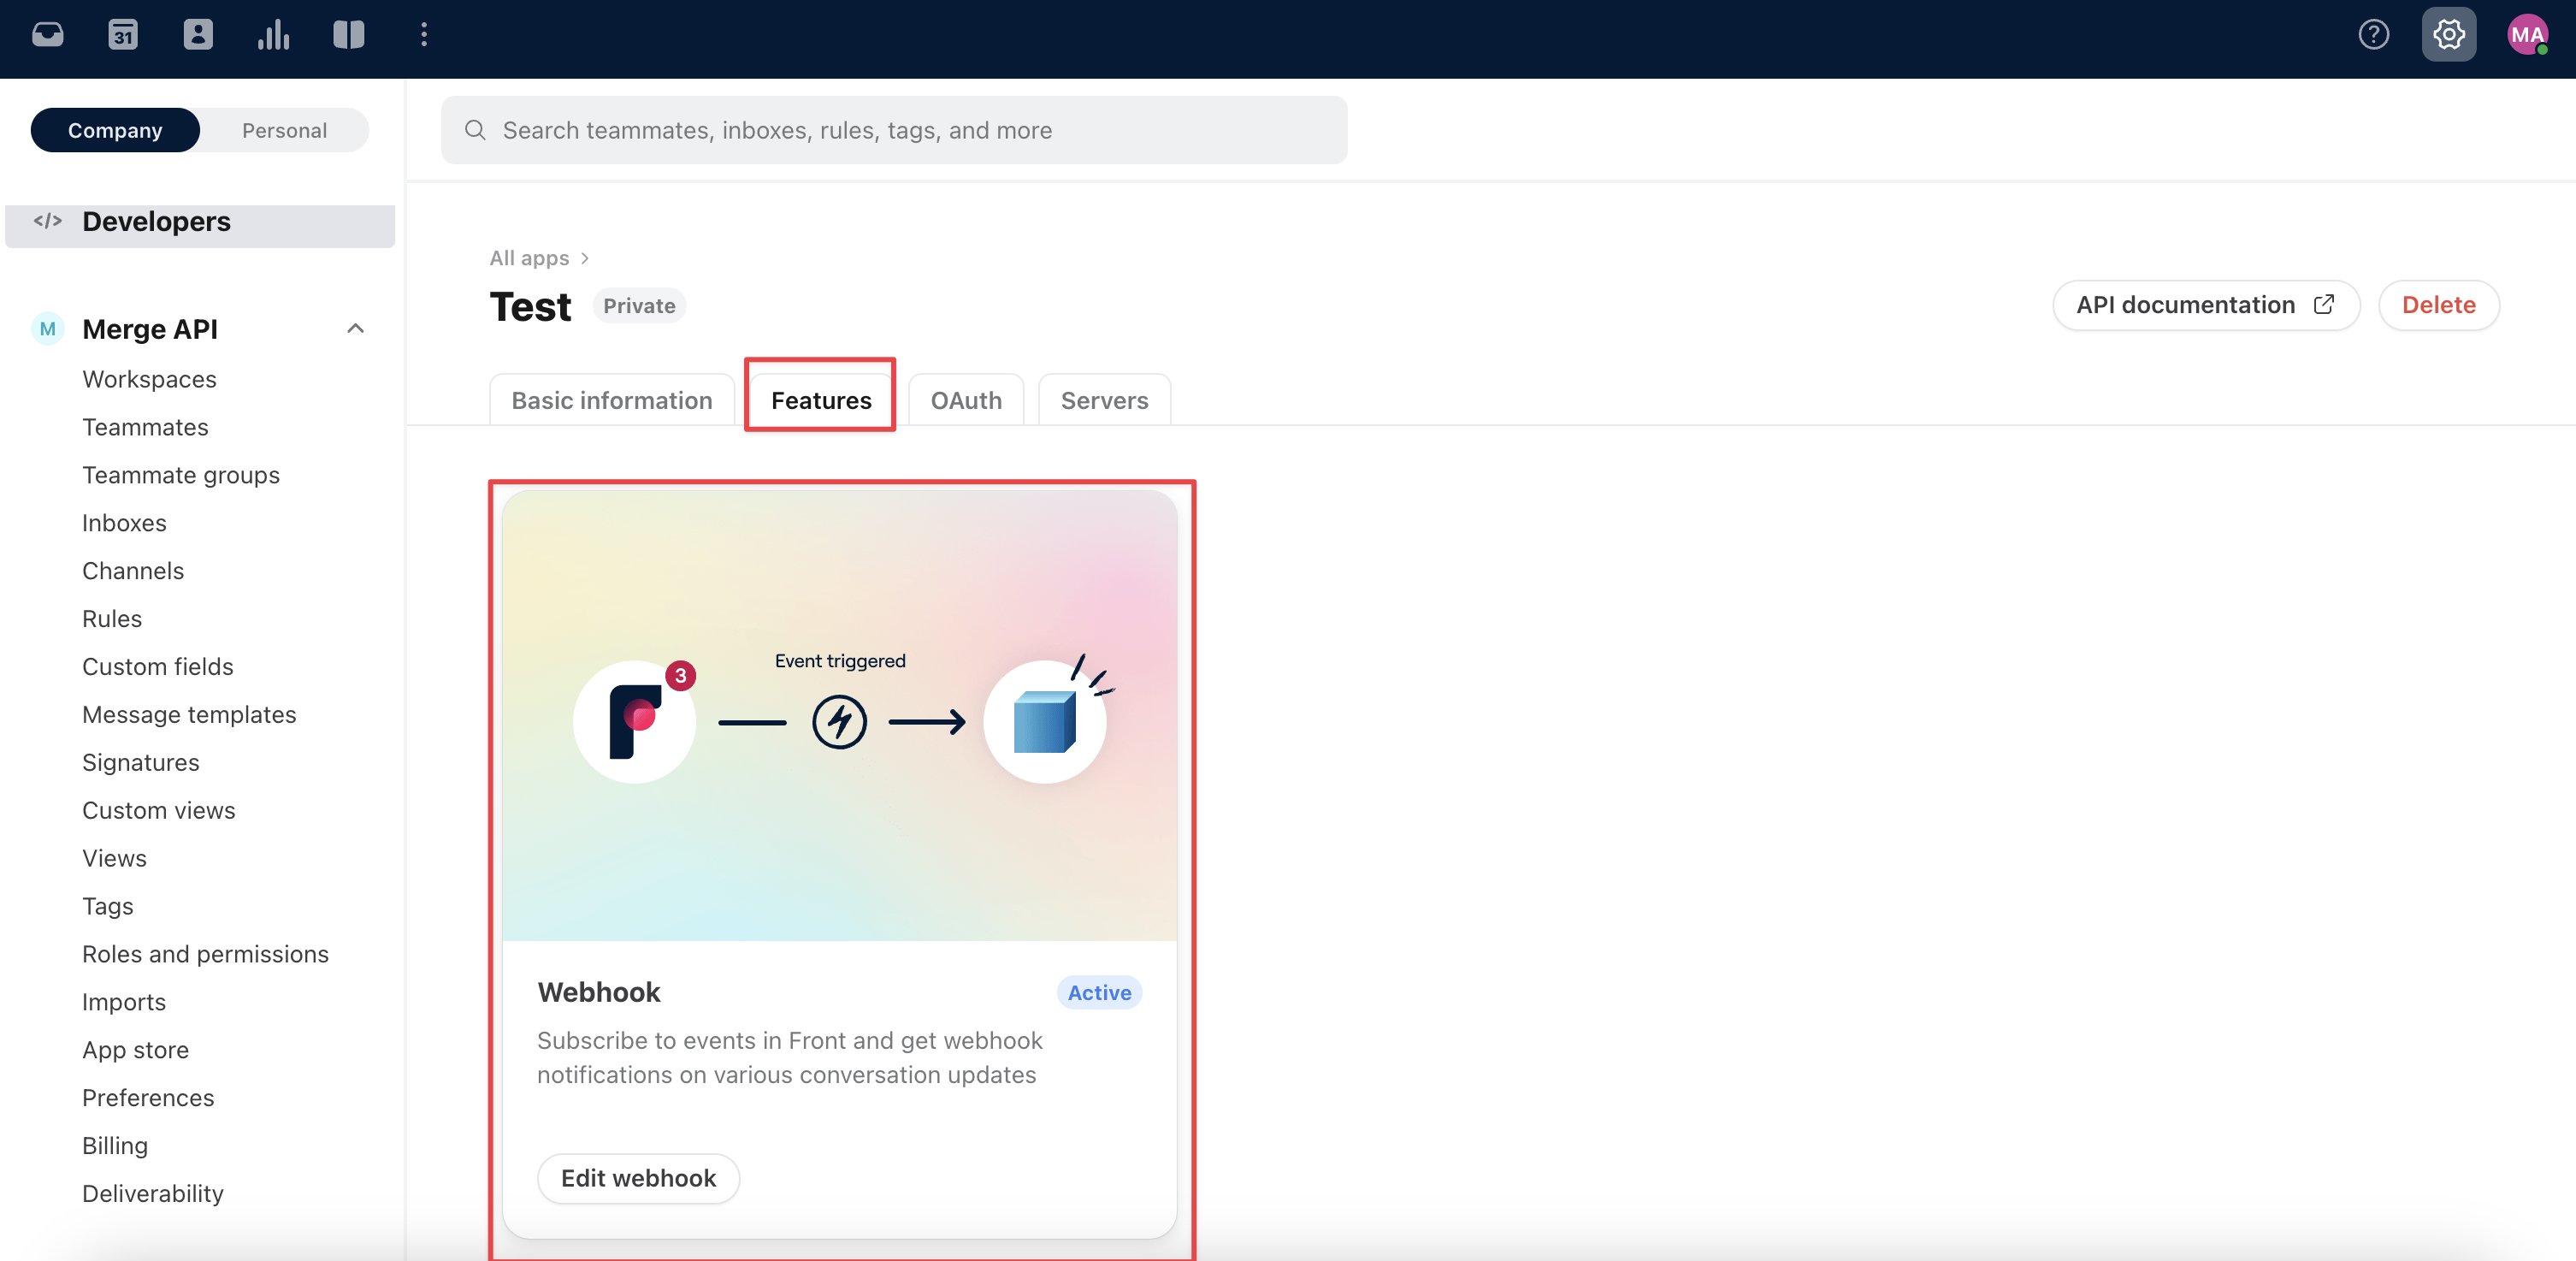Click the three-dot more menu icon
2576x1261 pixels.
point(424,35)
